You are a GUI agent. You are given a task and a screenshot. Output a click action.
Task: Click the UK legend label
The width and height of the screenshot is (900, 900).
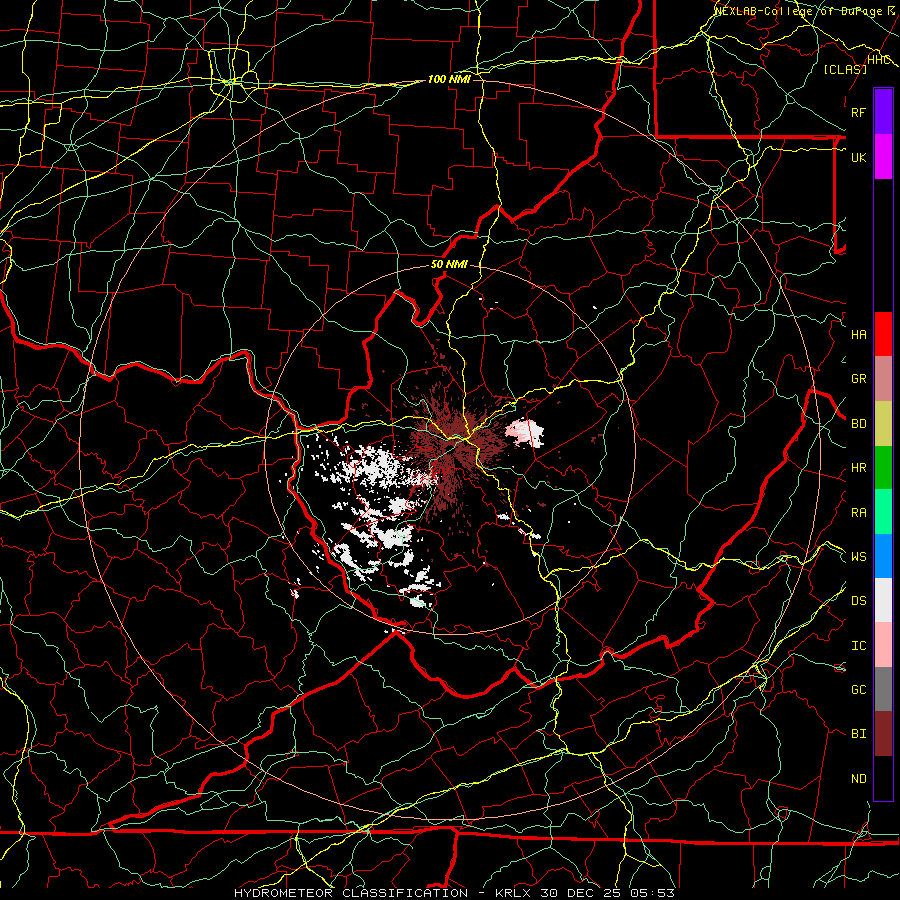(858, 157)
